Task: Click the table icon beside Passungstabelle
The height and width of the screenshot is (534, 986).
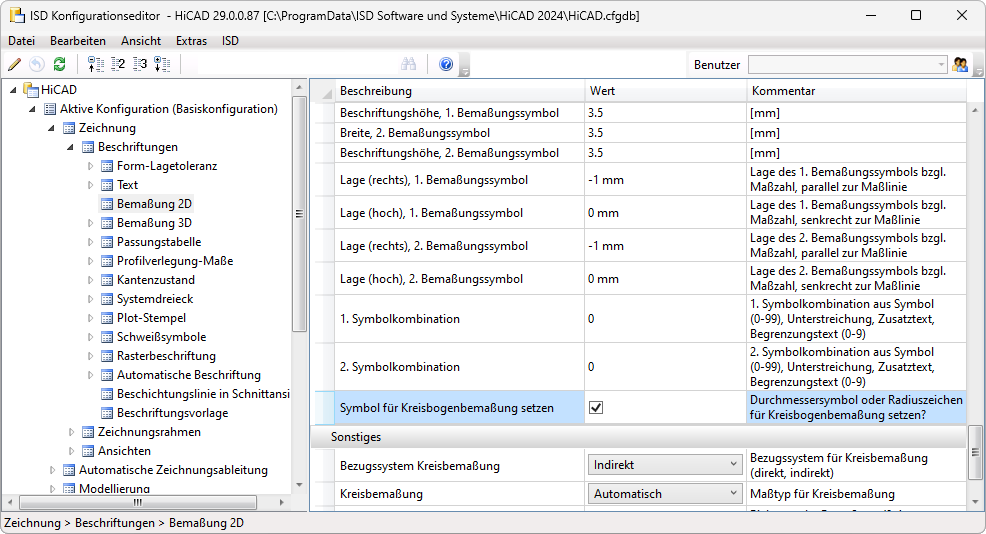Action: [x=107, y=242]
